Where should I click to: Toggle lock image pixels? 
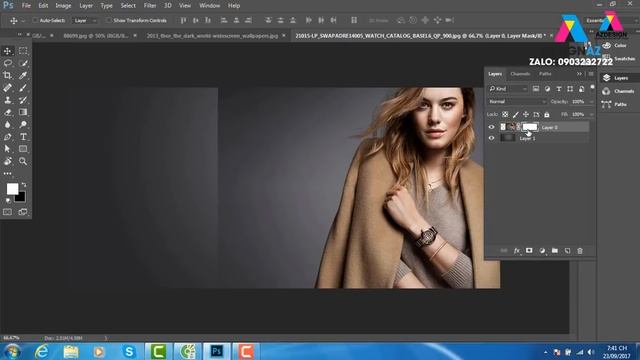(x=516, y=115)
